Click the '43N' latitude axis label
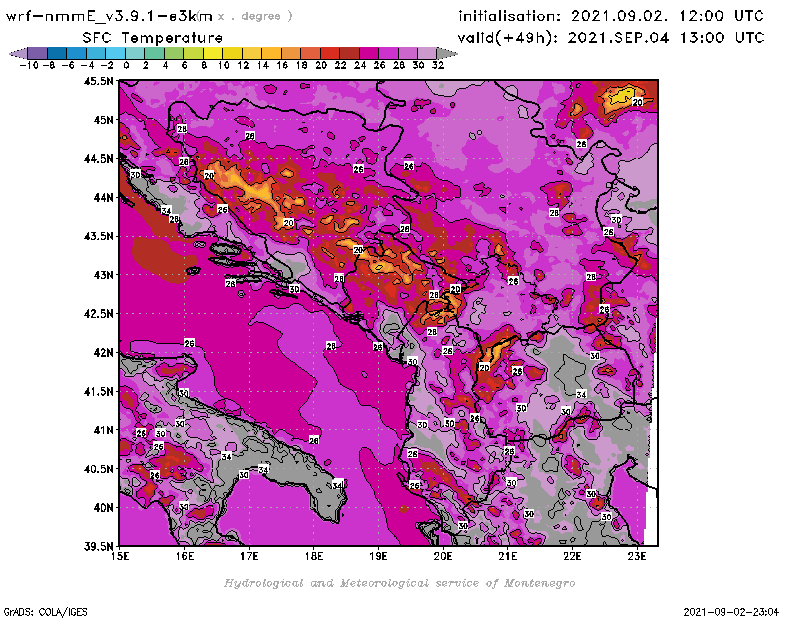 tap(103, 275)
